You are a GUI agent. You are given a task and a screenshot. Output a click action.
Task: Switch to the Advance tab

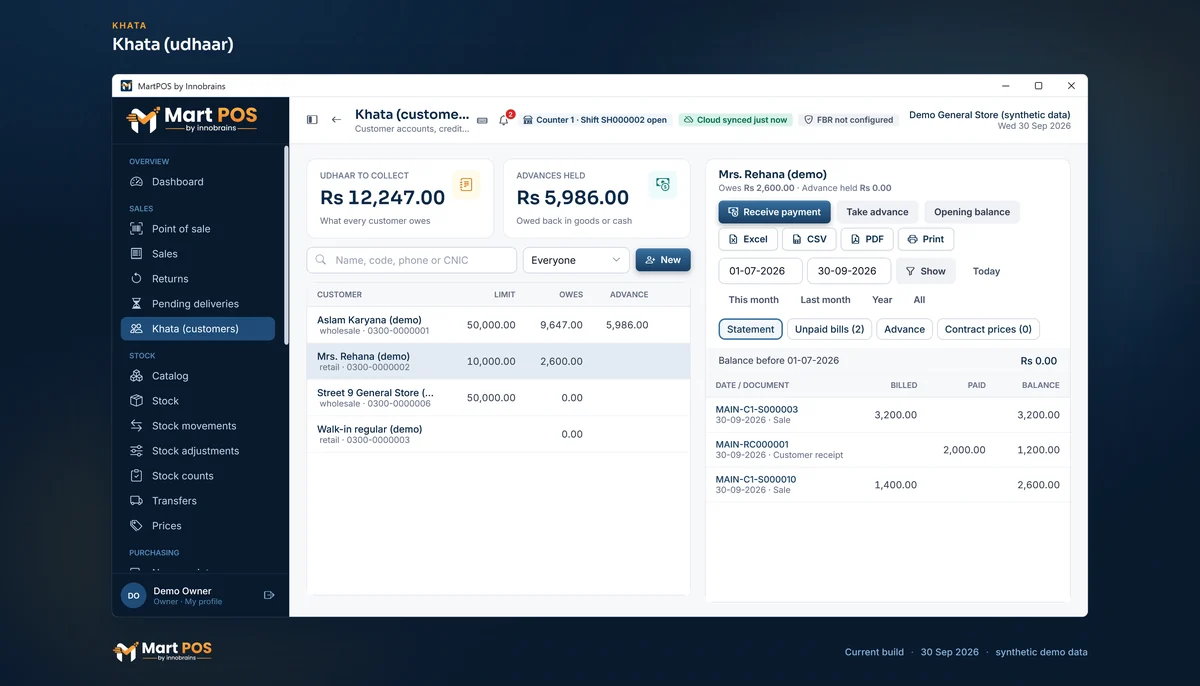905,329
